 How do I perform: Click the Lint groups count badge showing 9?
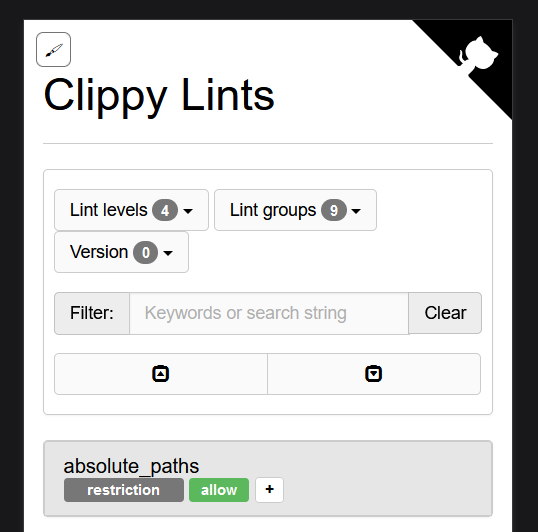point(334,210)
